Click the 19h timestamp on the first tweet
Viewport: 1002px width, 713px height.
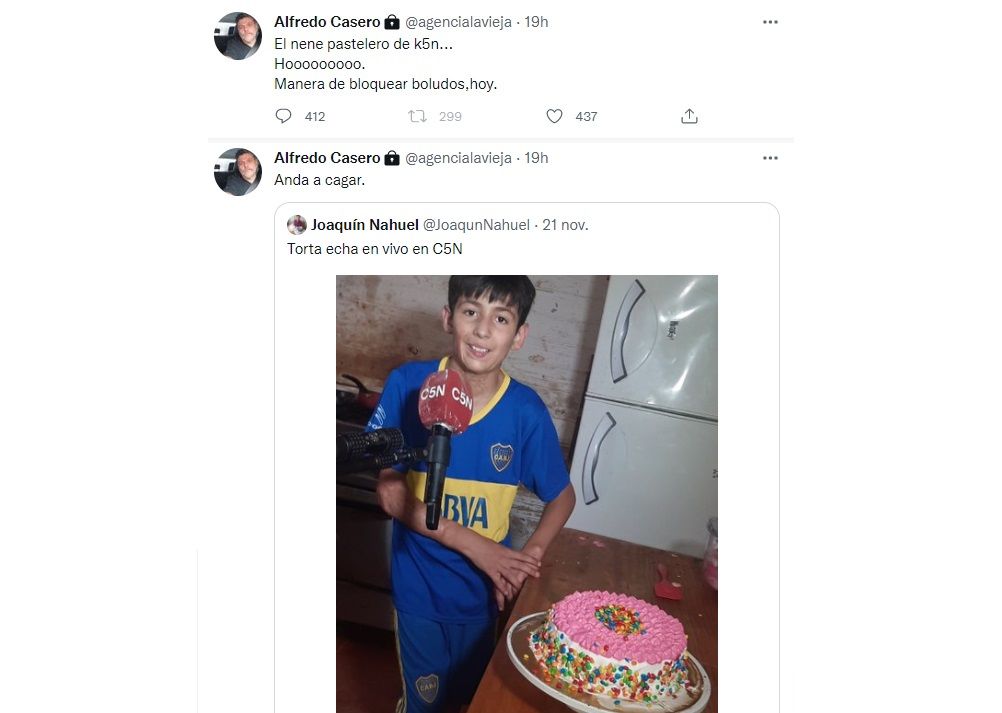[537, 22]
